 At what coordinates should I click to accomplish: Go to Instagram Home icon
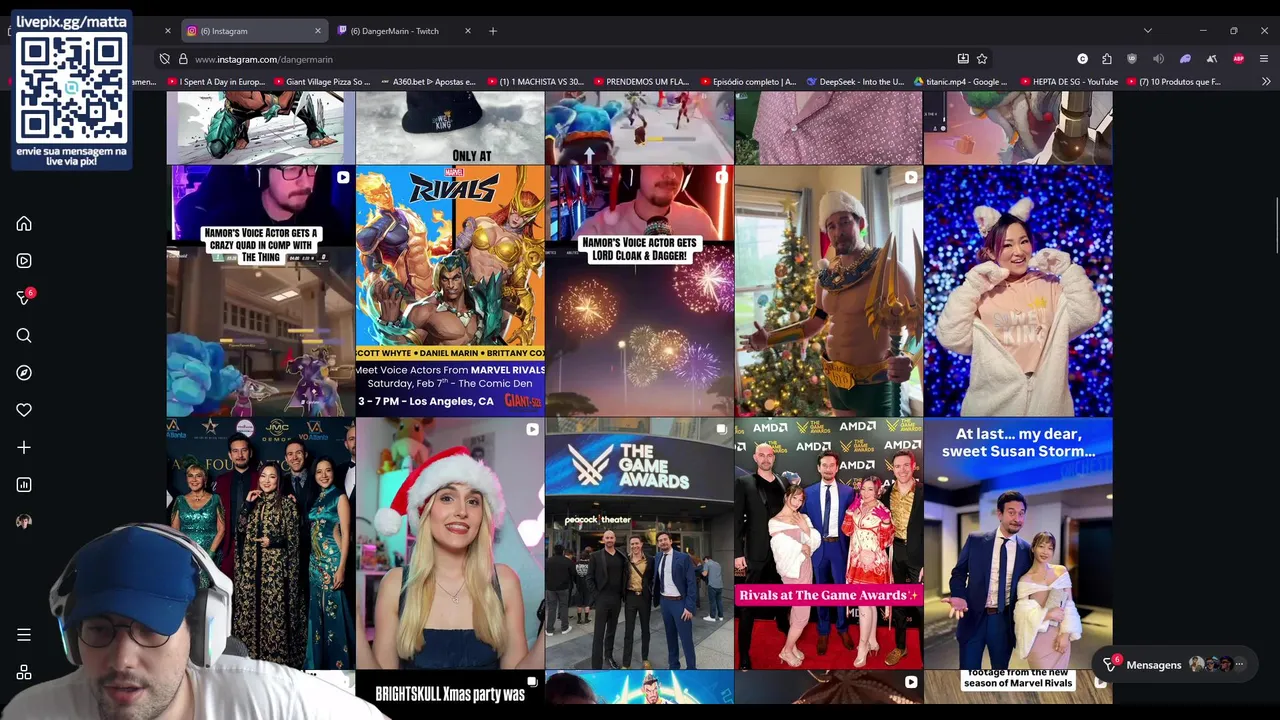24,224
